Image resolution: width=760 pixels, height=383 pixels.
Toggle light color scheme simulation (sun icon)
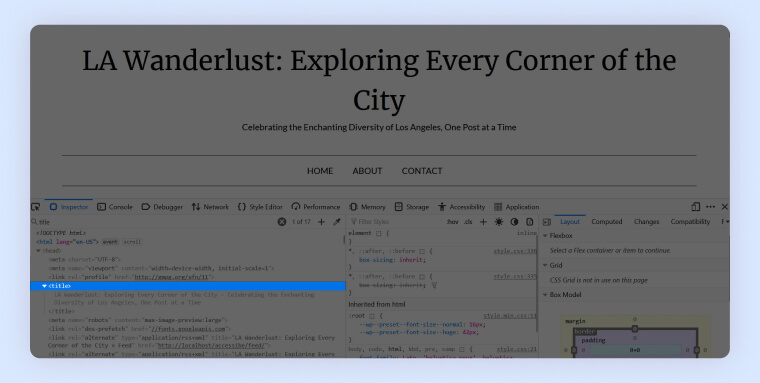point(499,222)
